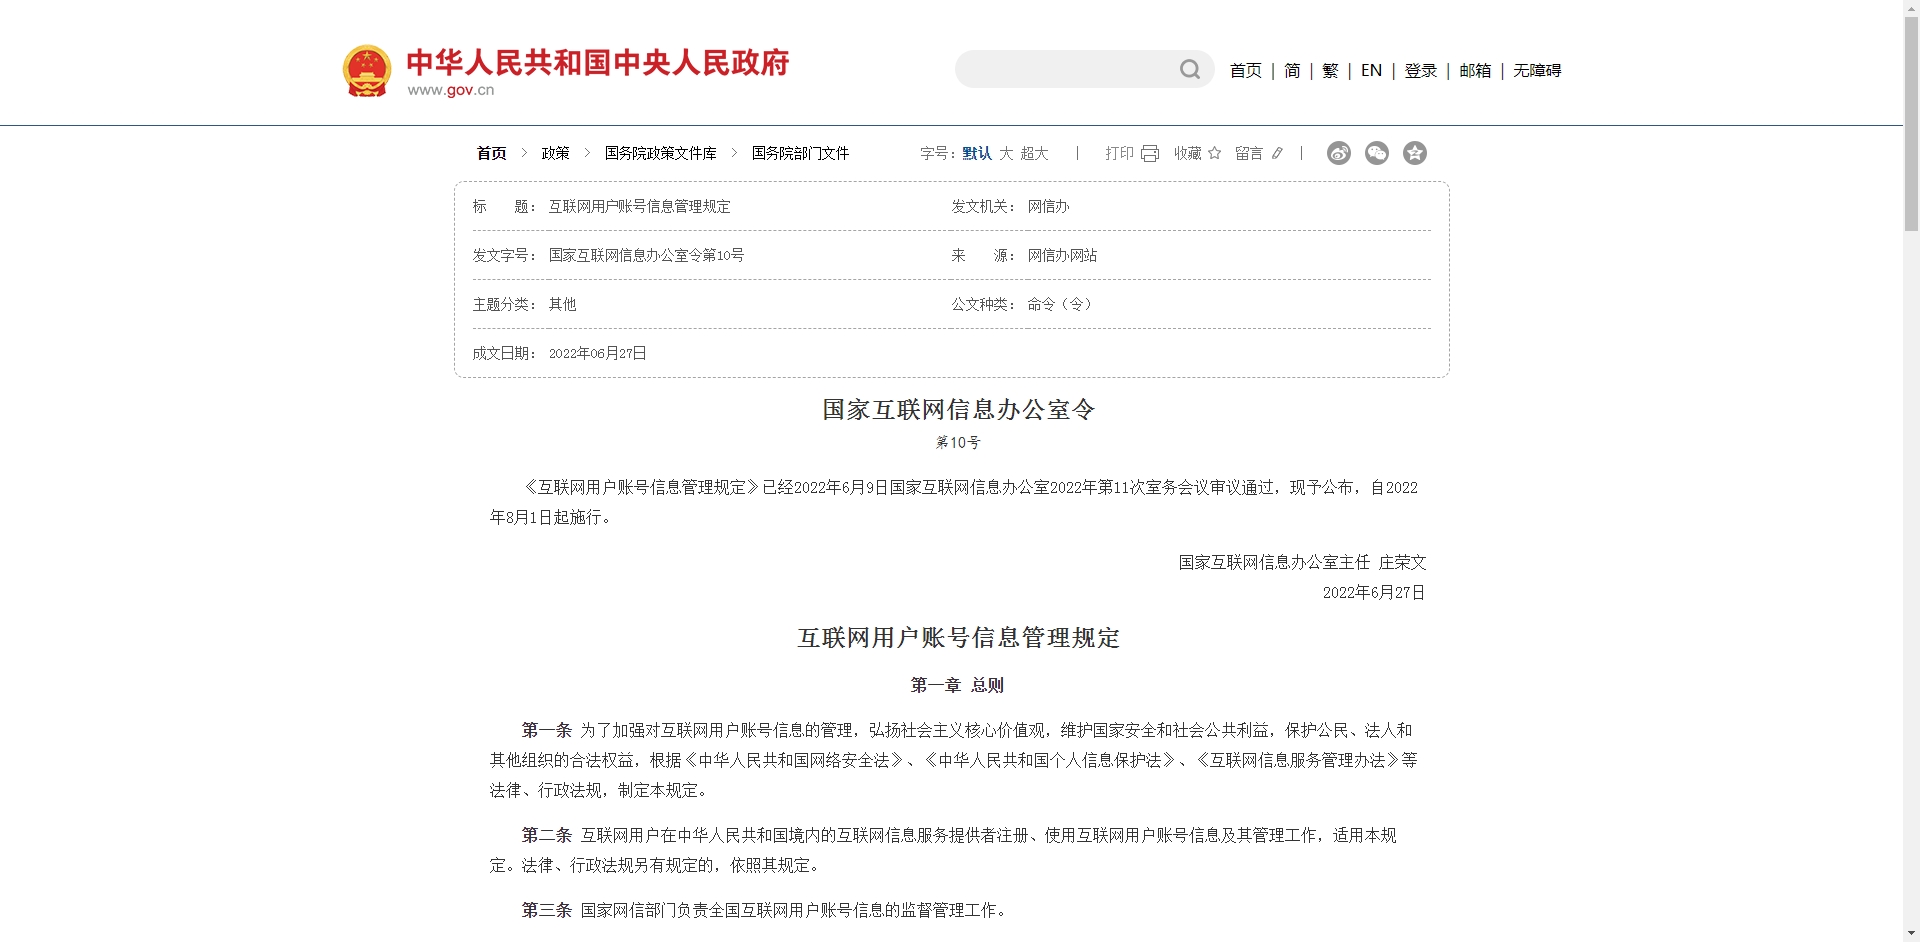Click the page scrollbar thumb
This screenshot has width=1920, height=942.
1911,125
